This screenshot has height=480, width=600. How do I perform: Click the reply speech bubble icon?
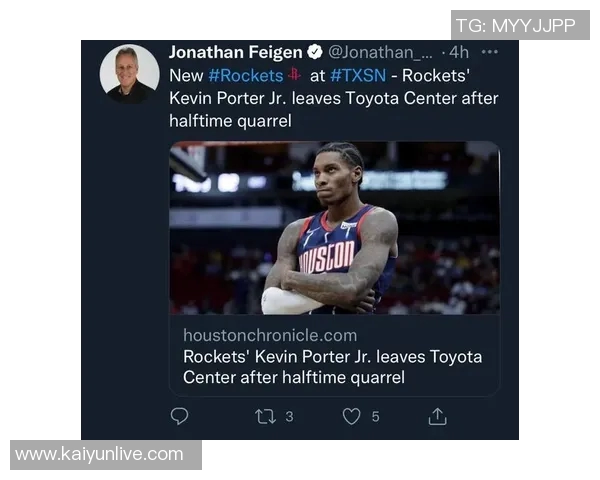point(180,416)
